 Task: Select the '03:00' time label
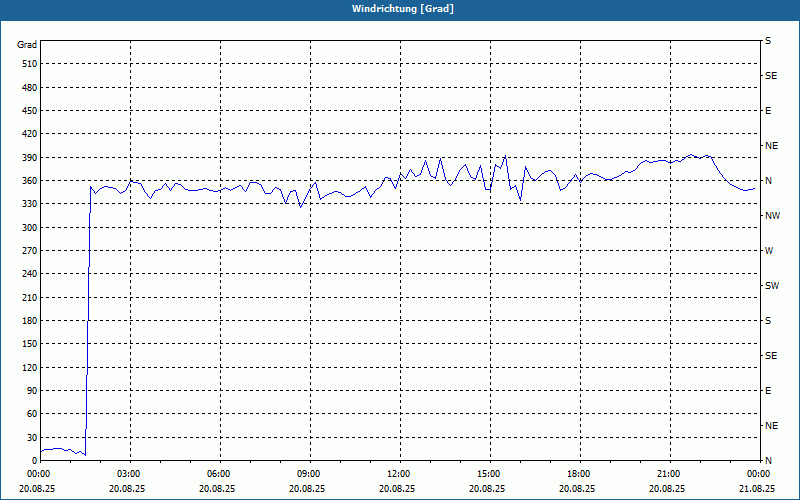(127, 474)
